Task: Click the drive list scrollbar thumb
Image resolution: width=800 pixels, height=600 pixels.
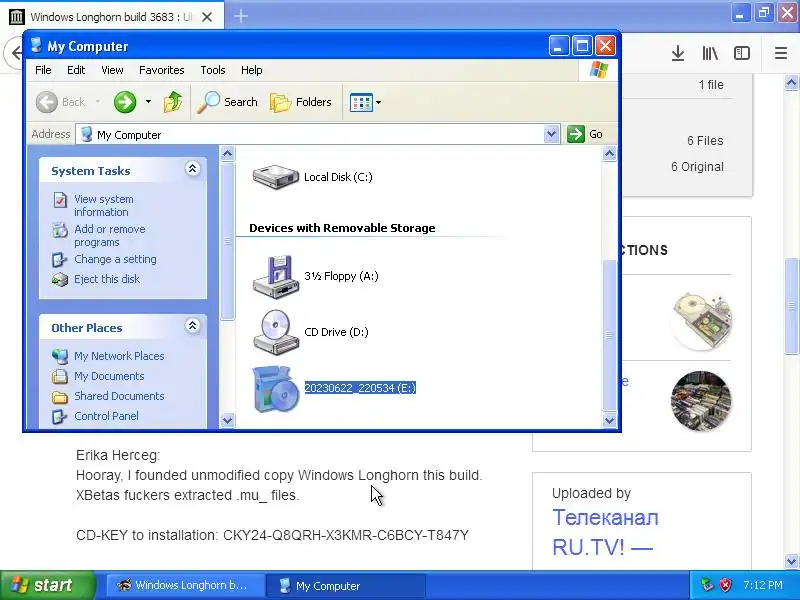Action: pyautogui.click(x=609, y=335)
